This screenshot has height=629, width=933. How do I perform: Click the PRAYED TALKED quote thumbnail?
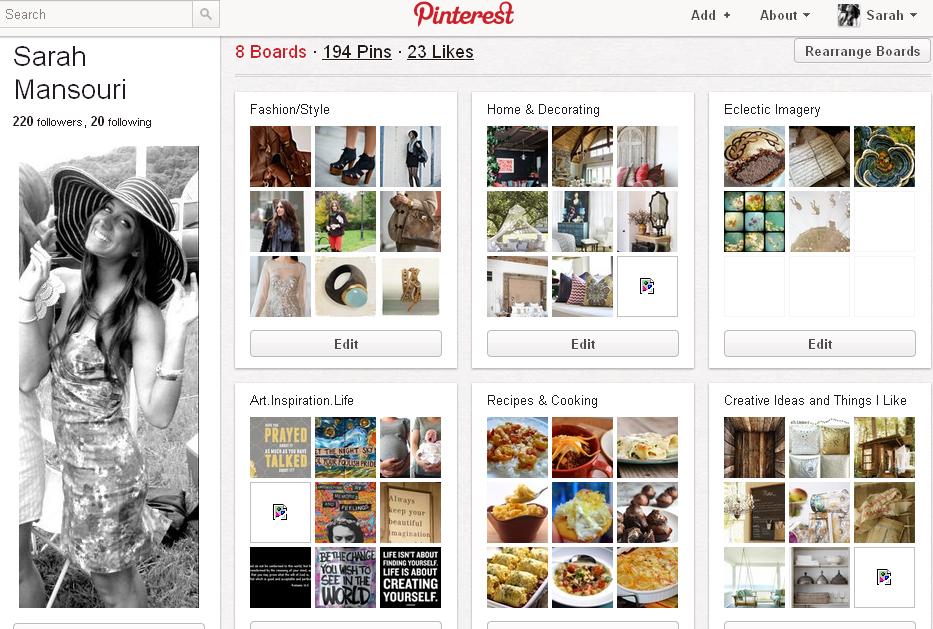click(x=280, y=448)
